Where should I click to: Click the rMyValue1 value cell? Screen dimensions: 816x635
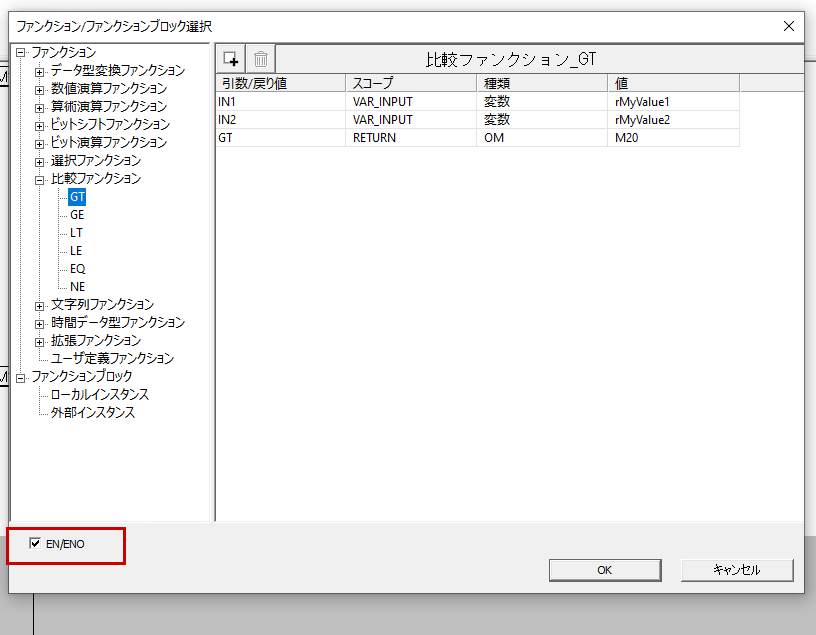672,101
